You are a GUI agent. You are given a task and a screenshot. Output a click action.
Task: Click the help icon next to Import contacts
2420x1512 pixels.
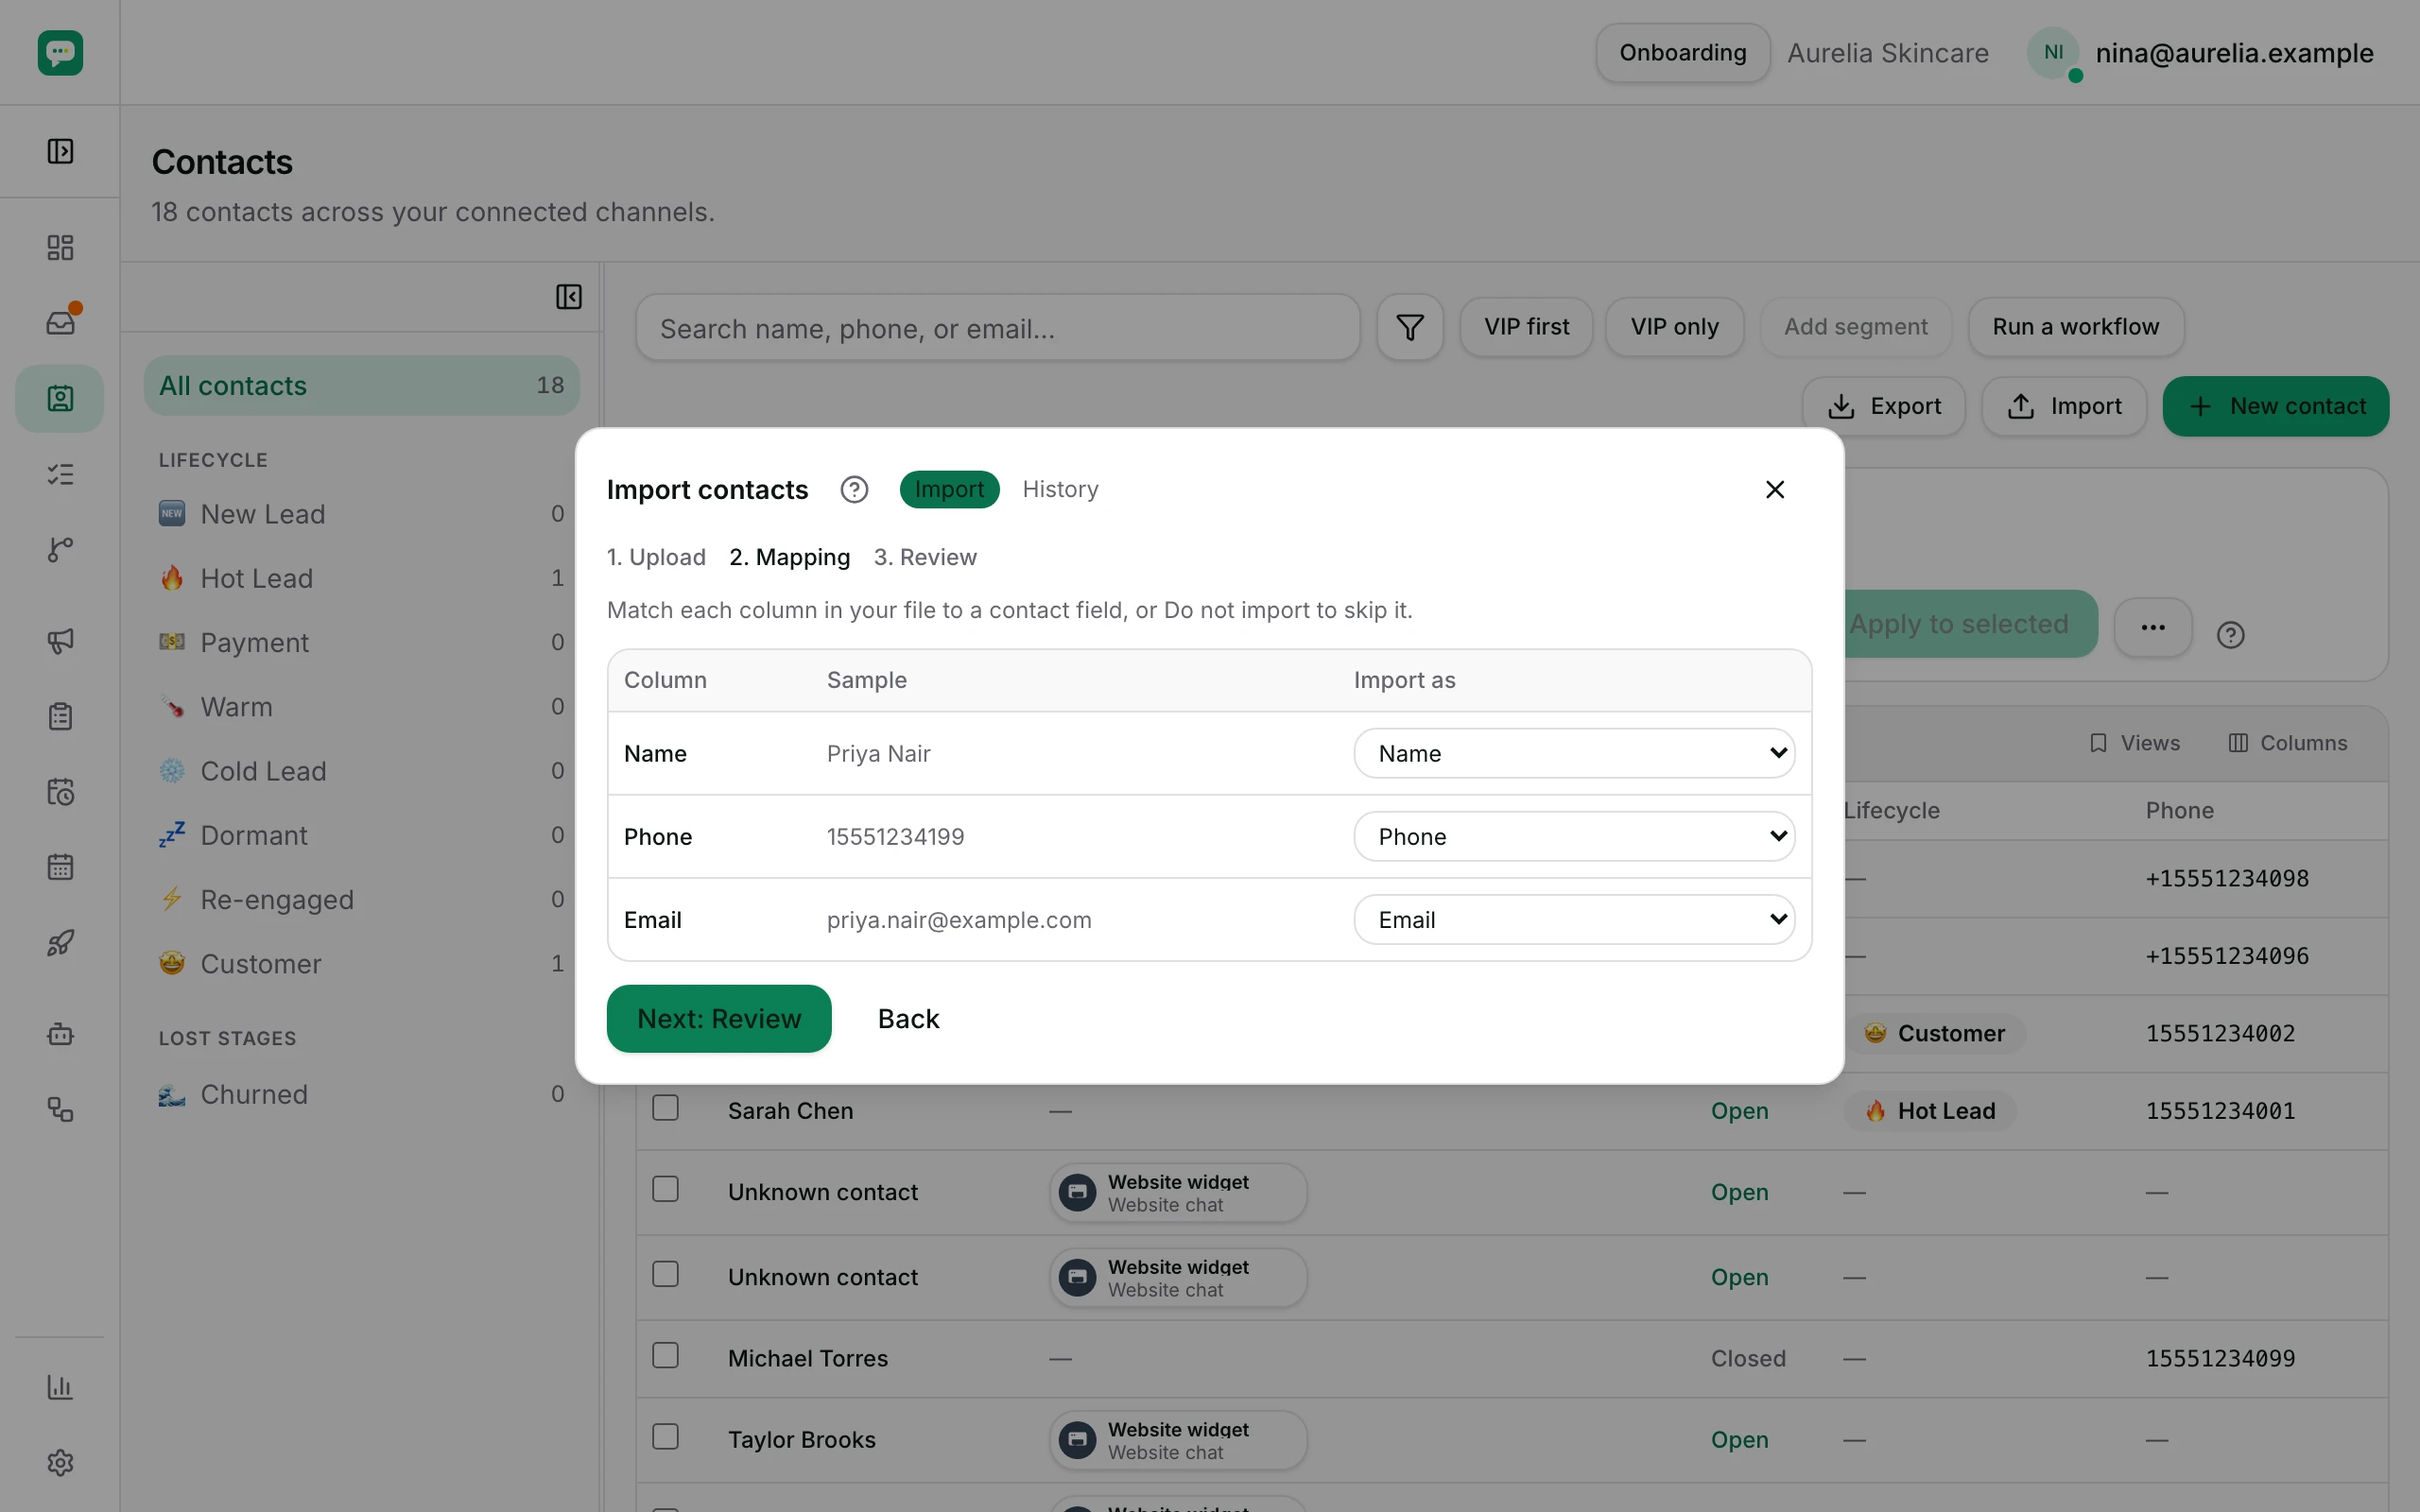[854, 490]
